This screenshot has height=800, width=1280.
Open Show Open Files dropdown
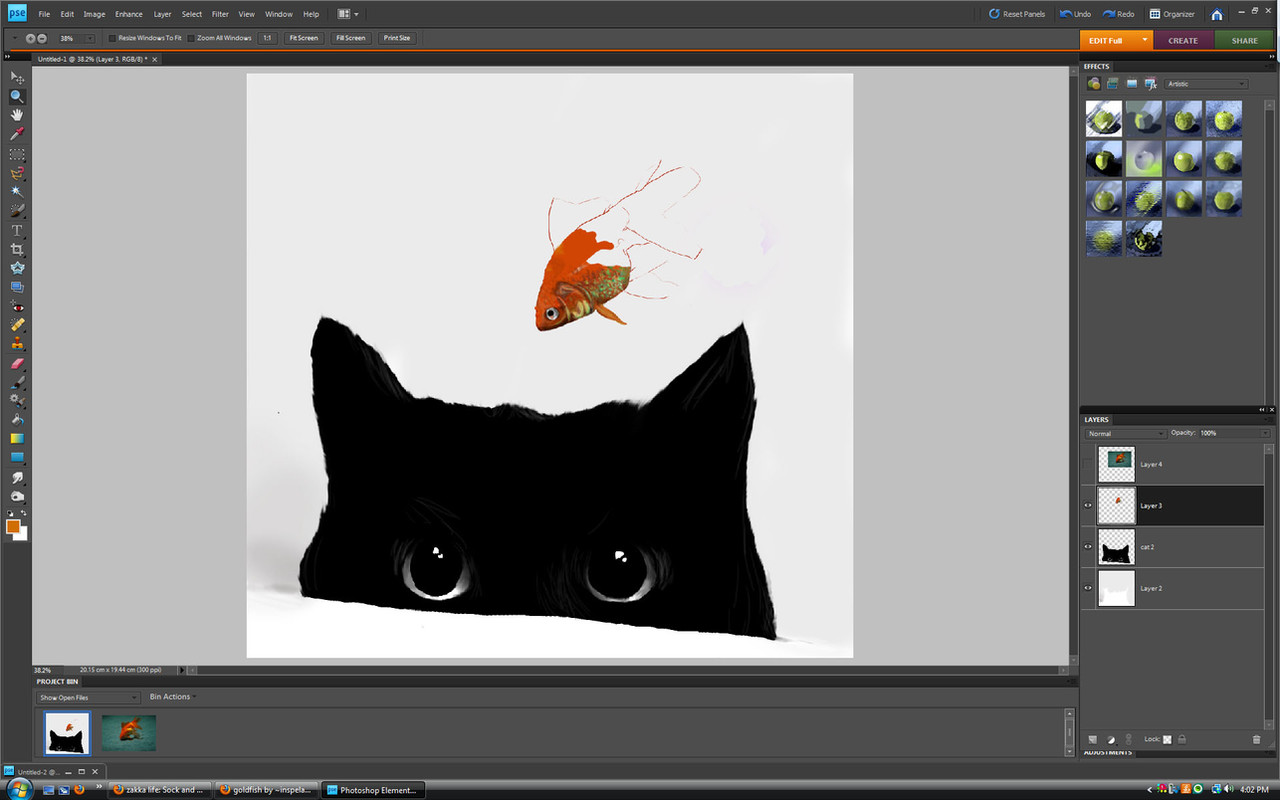pos(88,697)
